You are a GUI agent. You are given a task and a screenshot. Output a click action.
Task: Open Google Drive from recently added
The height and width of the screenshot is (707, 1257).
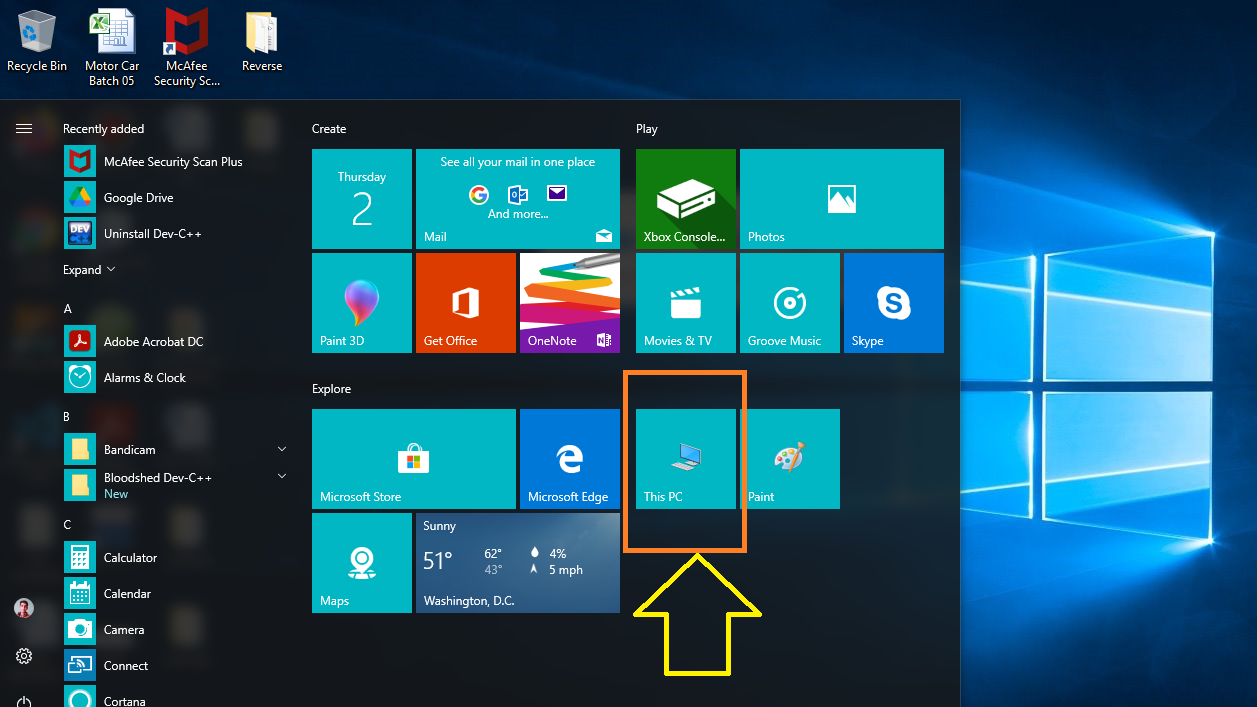coord(176,198)
